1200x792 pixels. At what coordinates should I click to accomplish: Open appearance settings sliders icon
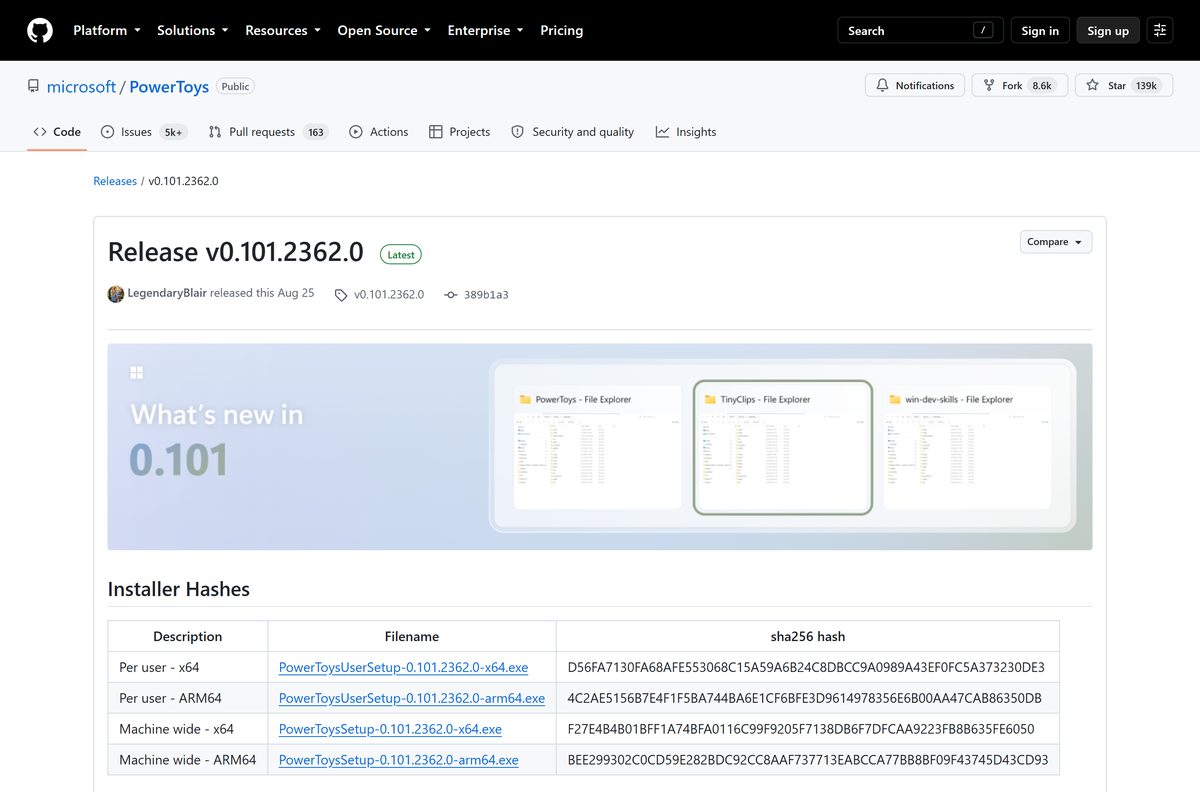click(x=1160, y=30)
